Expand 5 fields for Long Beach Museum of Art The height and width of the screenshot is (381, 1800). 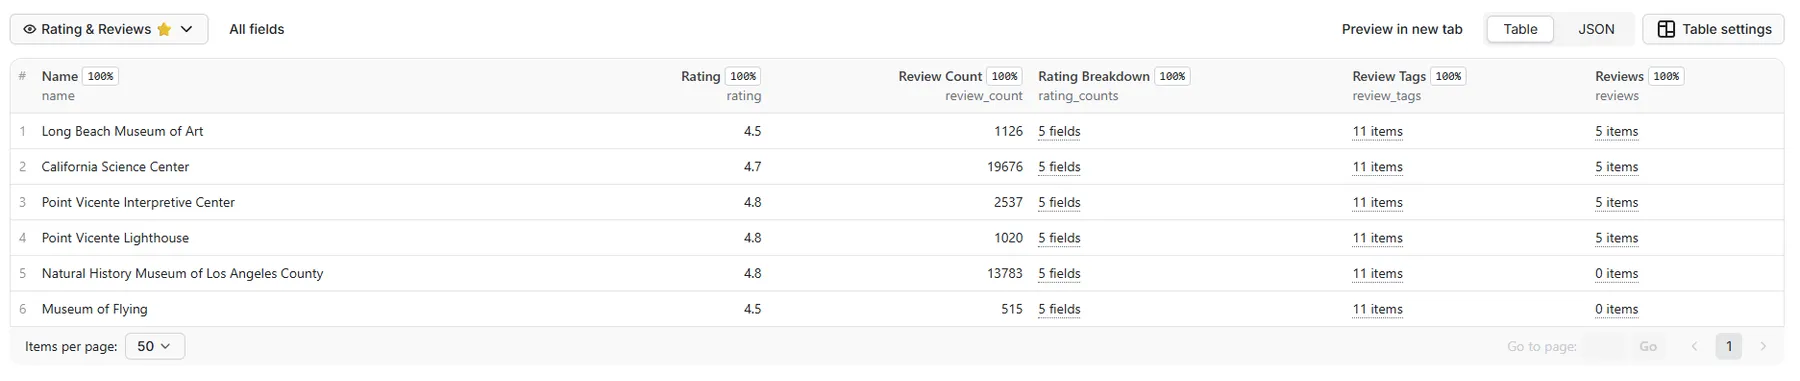tap(1059, 131)
